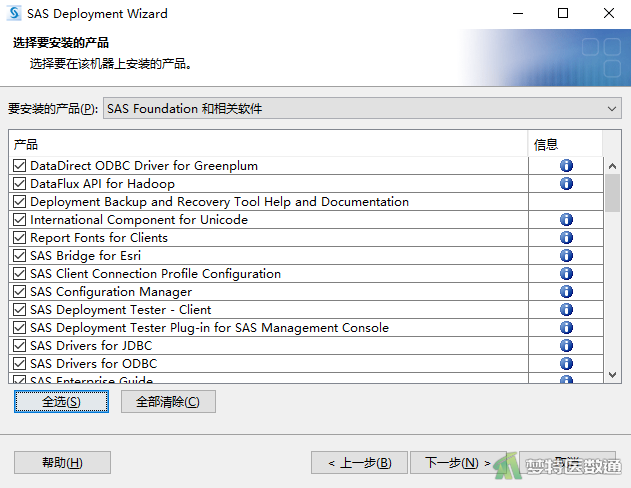Maximize the SAS Deployment Wizard window
This screenshot has width=631, height=488.
563,13
